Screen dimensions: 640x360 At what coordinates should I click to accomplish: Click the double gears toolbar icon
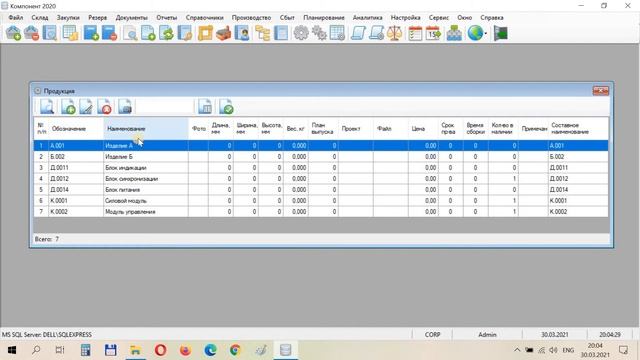(319, 33)
